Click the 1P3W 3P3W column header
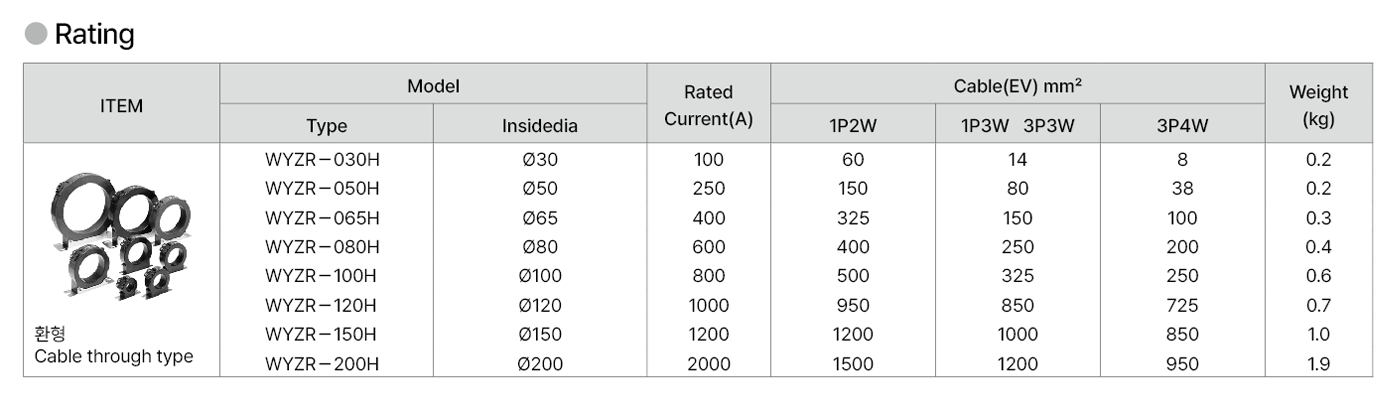The height and width of the screenshot is (402, 1395). pos(1017,126)
